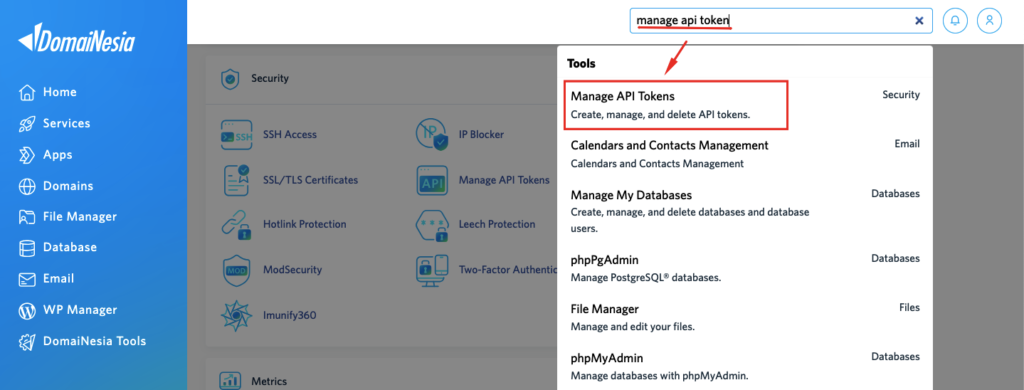Clear the search box with X
Viewport: 1024px width, 390px height.
[919, 21]
